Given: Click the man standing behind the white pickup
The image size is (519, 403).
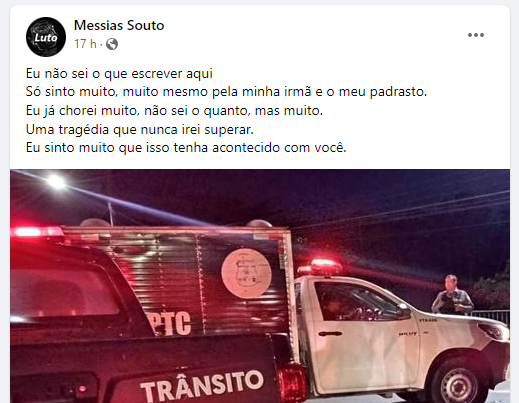Looking at the screenshot, I should point(452,295).
